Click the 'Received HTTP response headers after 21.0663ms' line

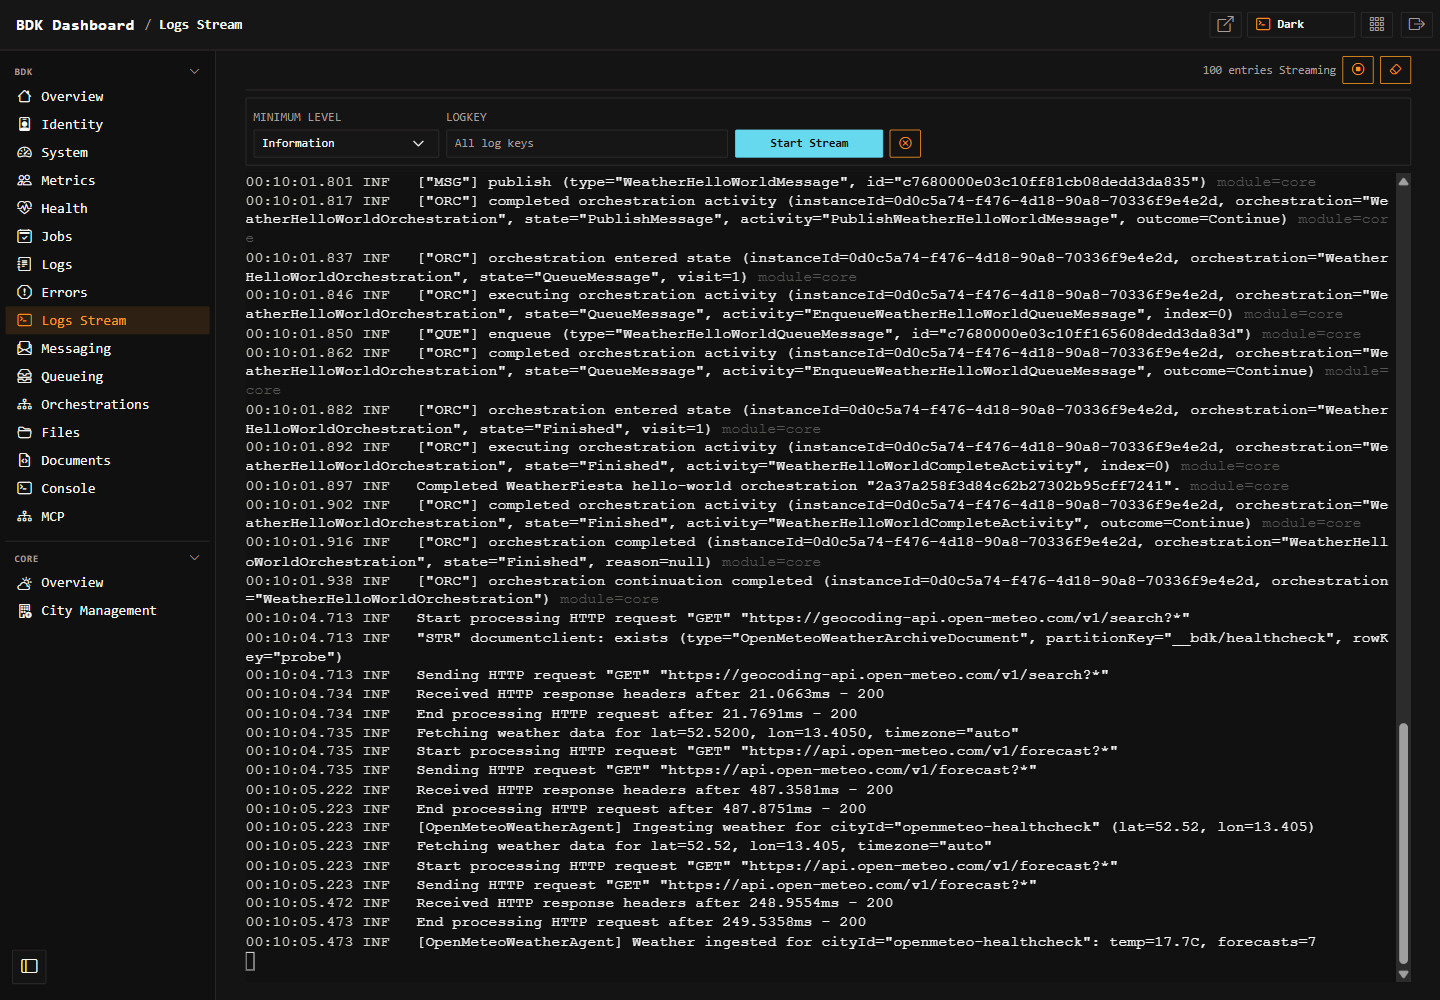click(565, 694)
